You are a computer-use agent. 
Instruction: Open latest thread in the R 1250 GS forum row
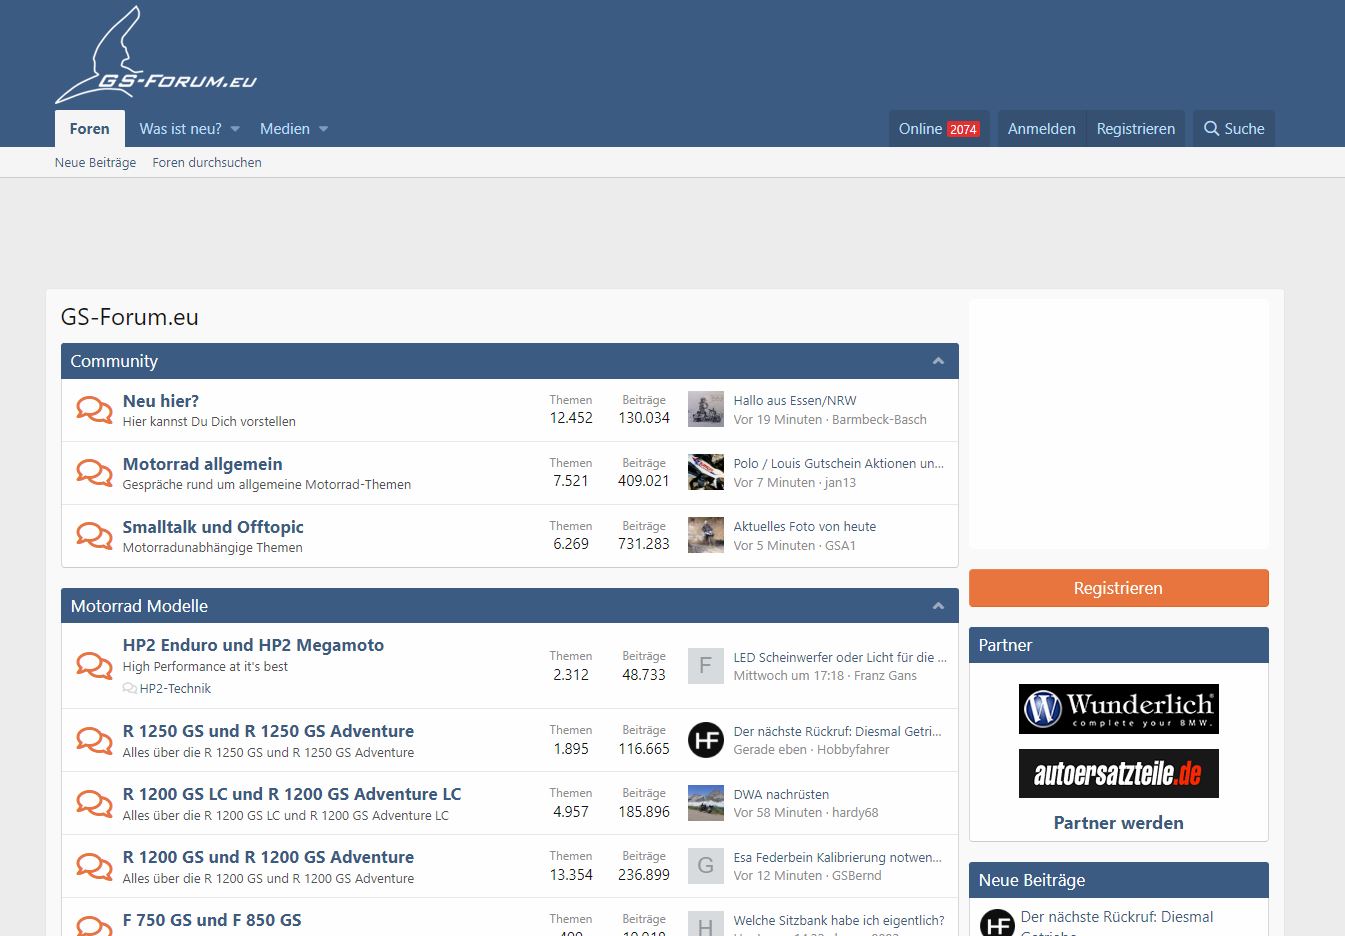837,732
